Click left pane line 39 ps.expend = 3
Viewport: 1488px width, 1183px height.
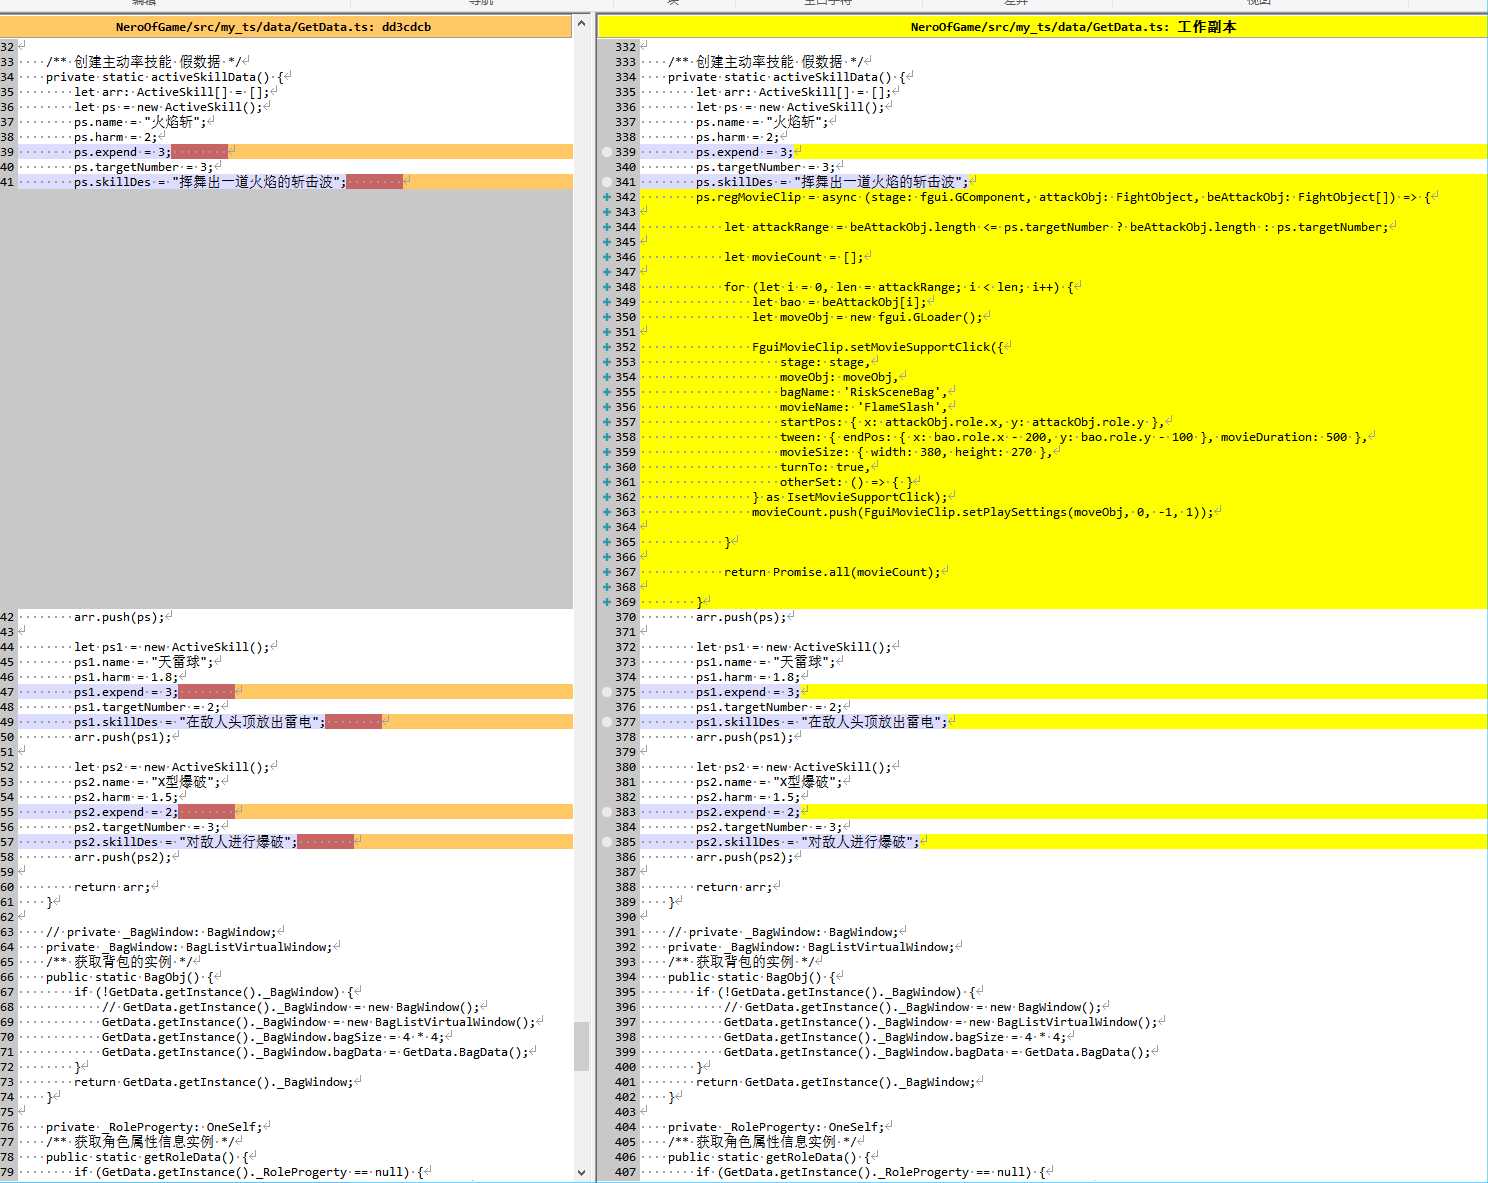click(x=295, y=152)
